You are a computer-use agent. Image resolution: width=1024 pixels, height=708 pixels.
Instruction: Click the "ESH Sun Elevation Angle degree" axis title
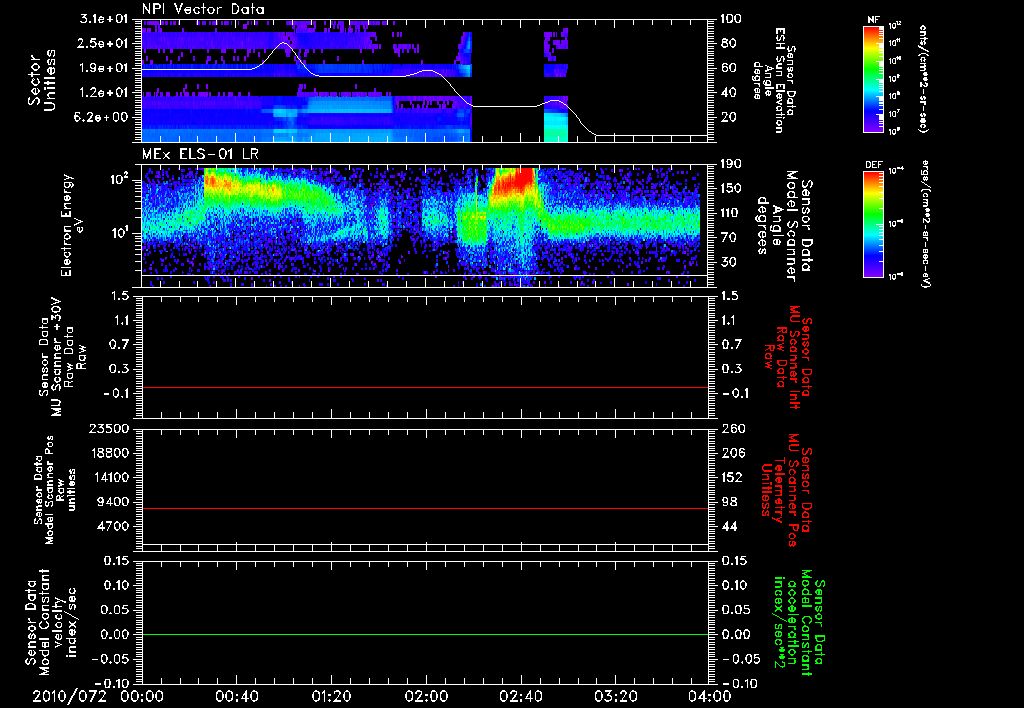[x=775, y=80]
